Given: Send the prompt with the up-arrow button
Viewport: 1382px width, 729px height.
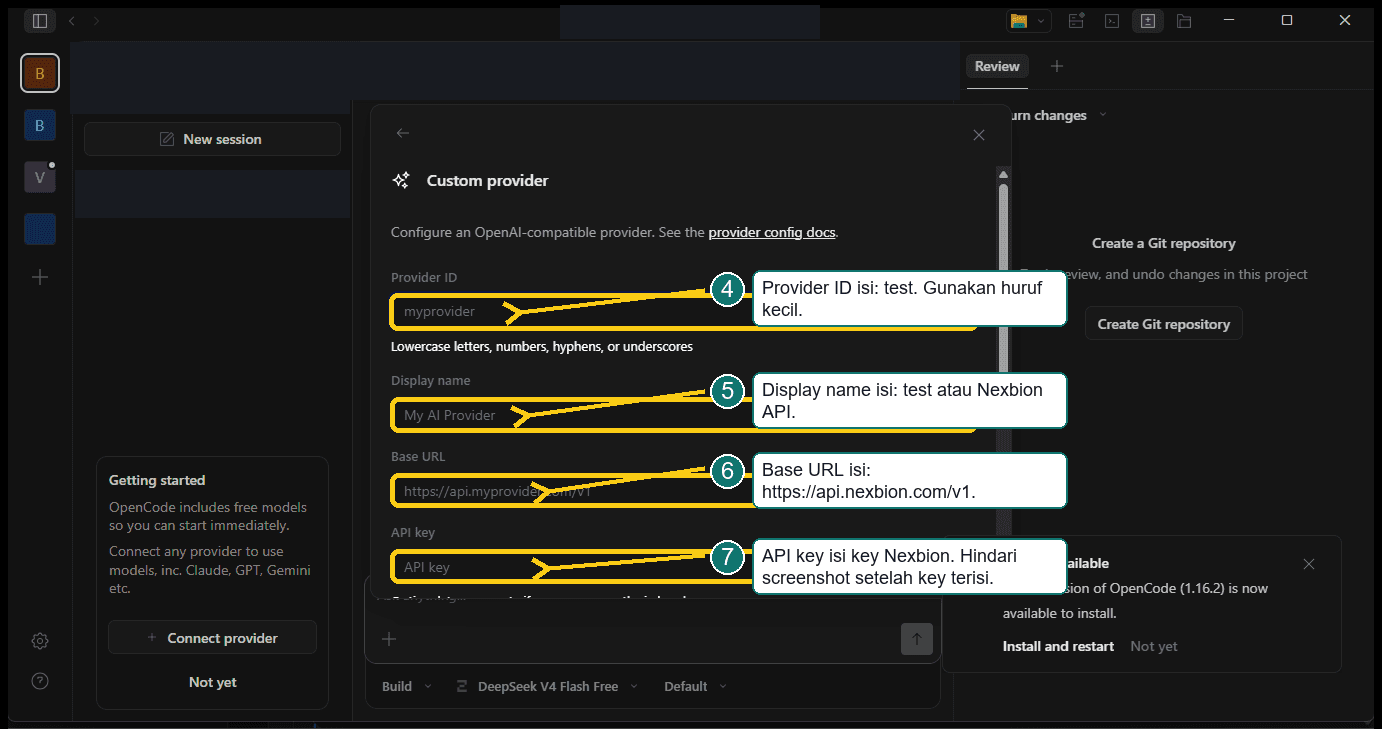Looking at the screenshot, I should click(917, 638).
